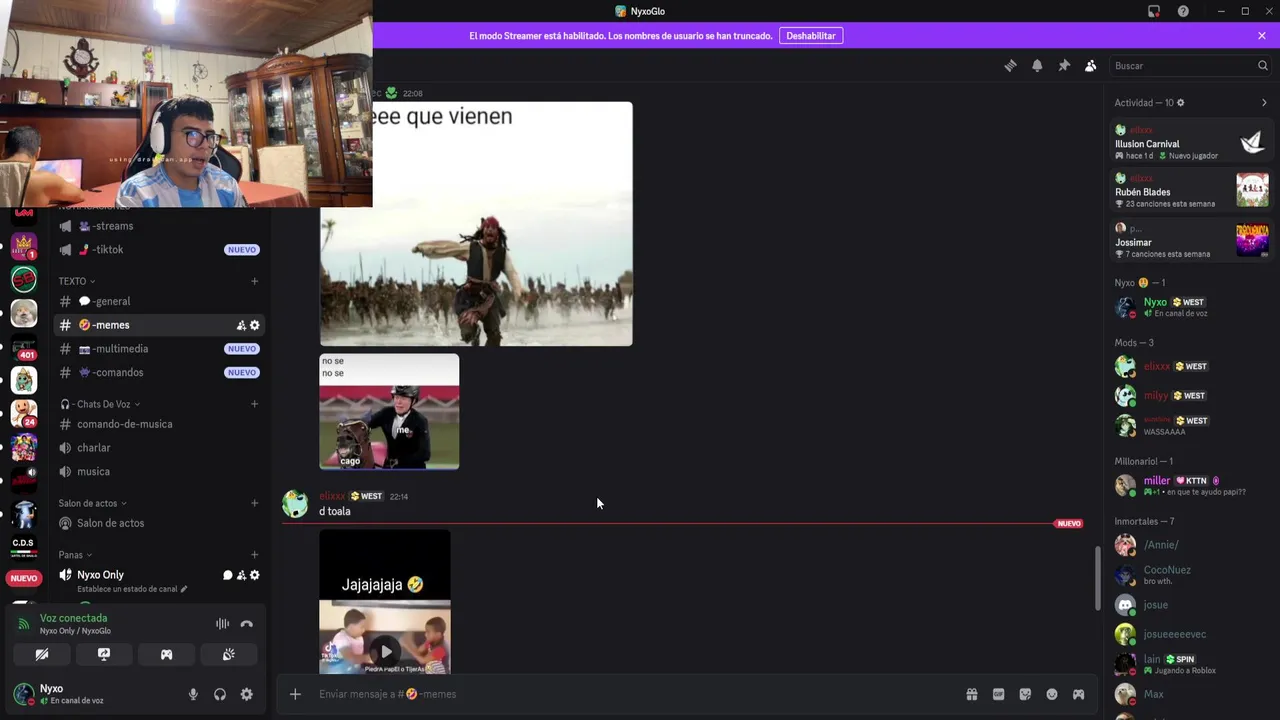
Task: Send a gift icon in message bar
Action: (x=971, y=694)
